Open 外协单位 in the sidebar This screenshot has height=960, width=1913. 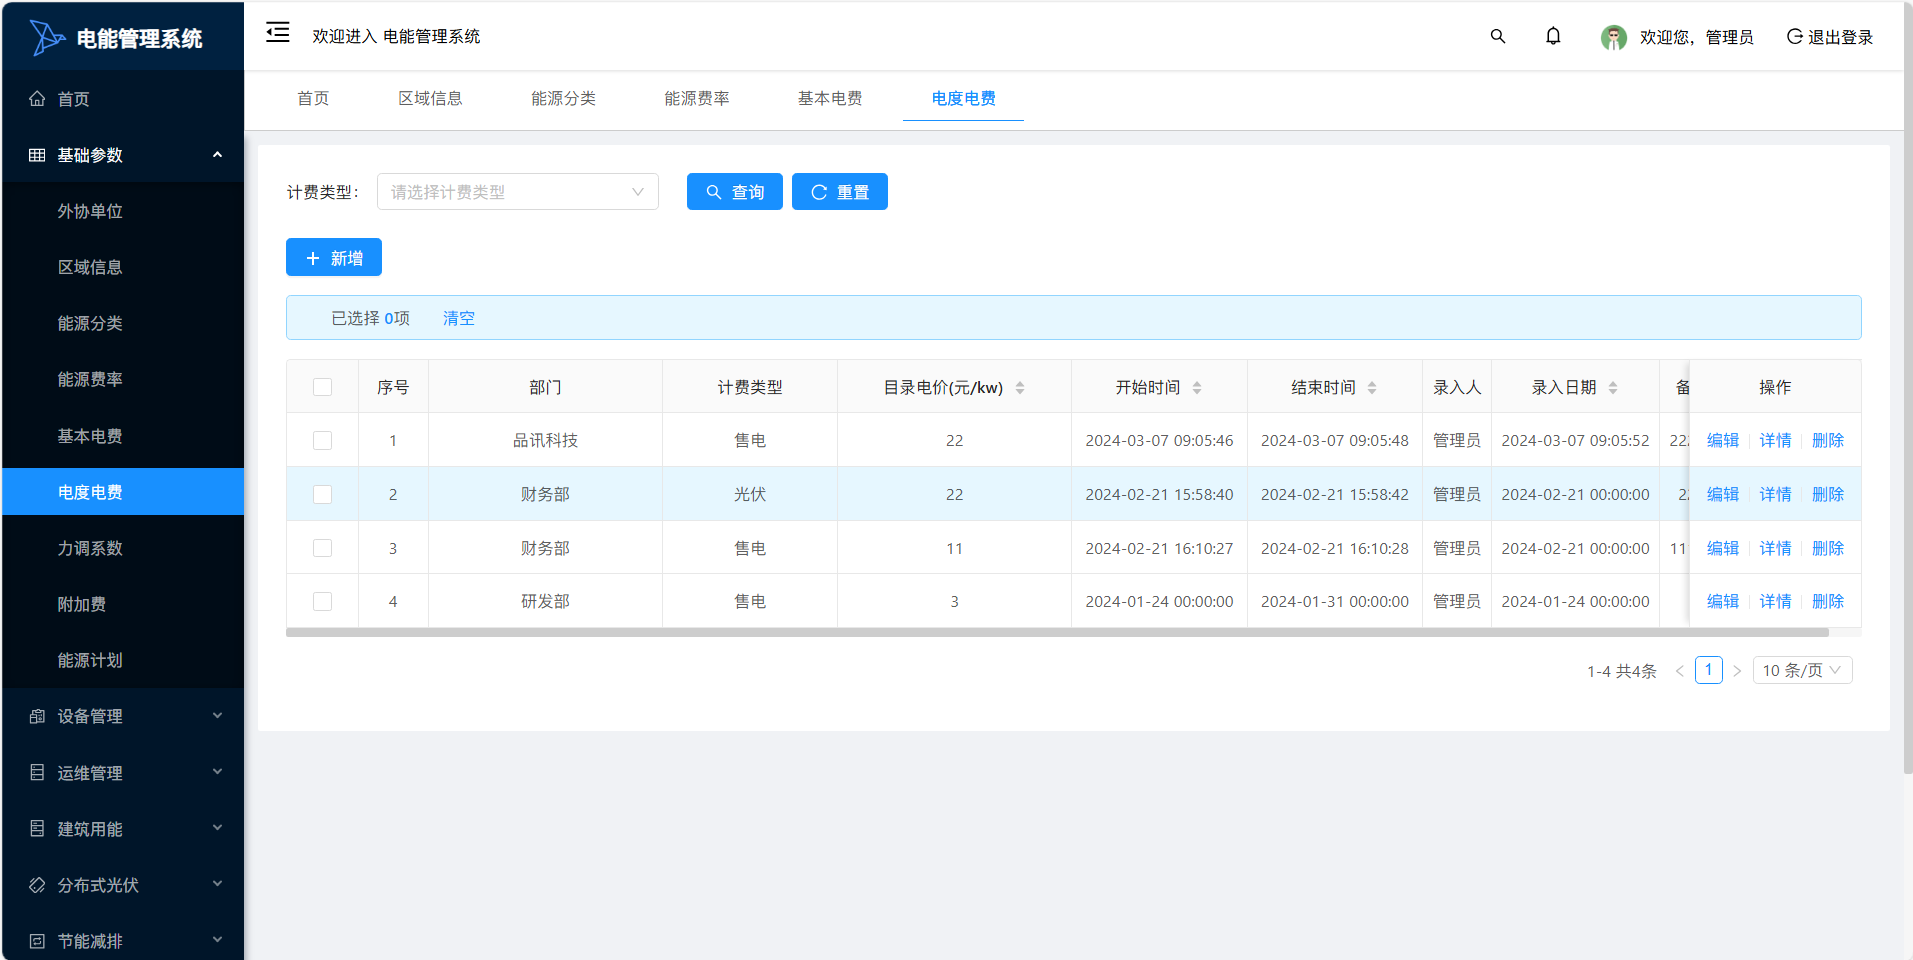pyautogui.click(x=123, y=211)
